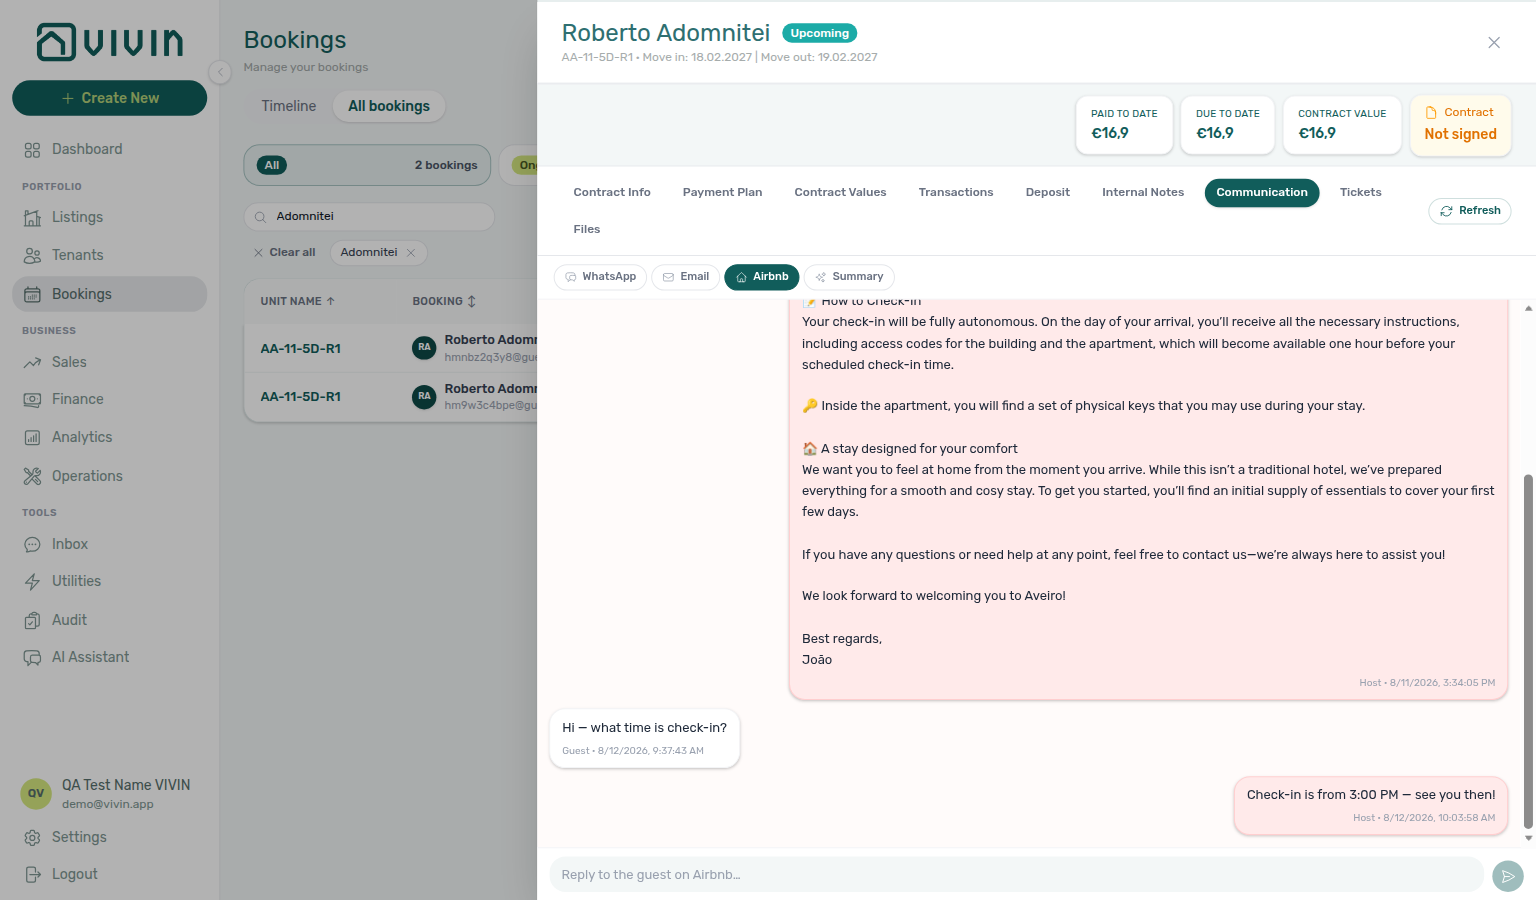Viewport: 1536px width, 900px height.
Task: Click the QV user avatar
Action: (x=36, y=794)
